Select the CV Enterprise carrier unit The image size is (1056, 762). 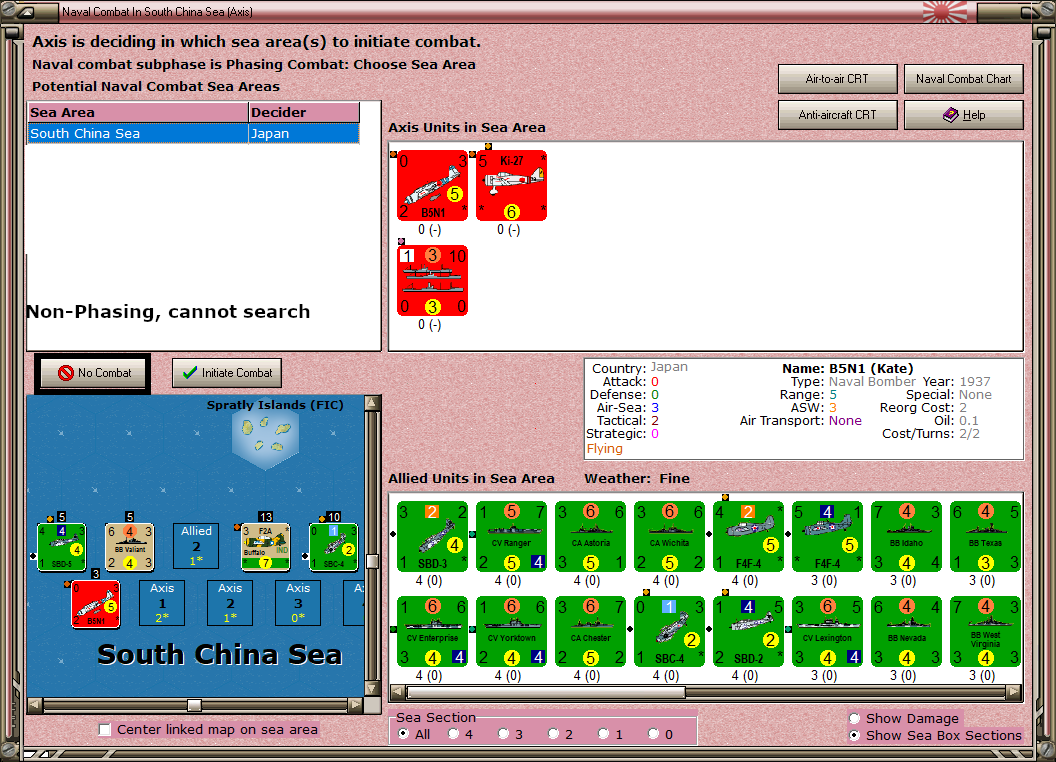point(432,632)
